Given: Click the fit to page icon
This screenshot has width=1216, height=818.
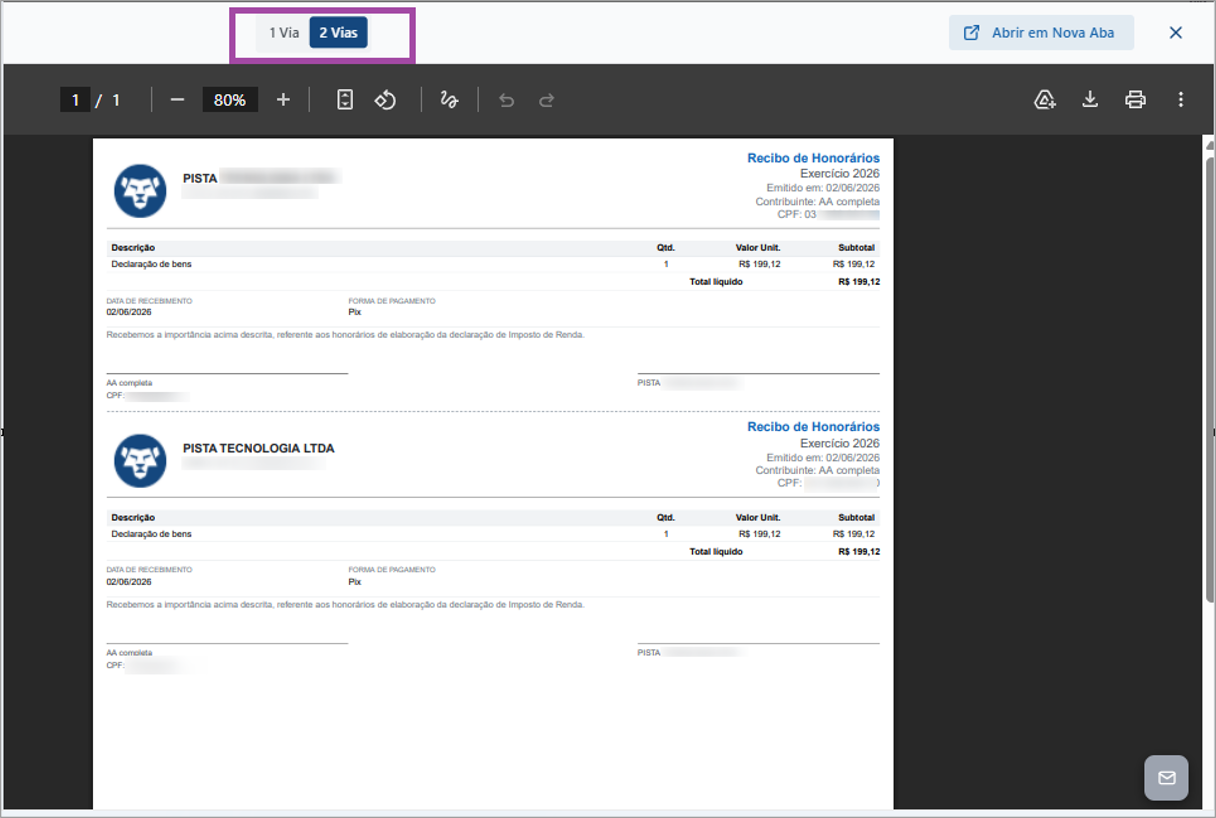Looking at the screenshot, I should (x=345, y=100).
